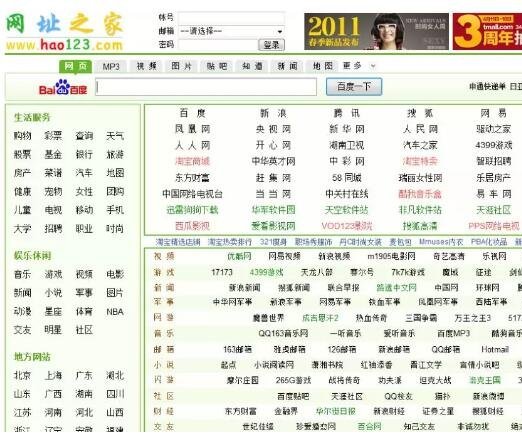
Task: Open 百合网 in the 交友 row
Action: coord(369,427)
